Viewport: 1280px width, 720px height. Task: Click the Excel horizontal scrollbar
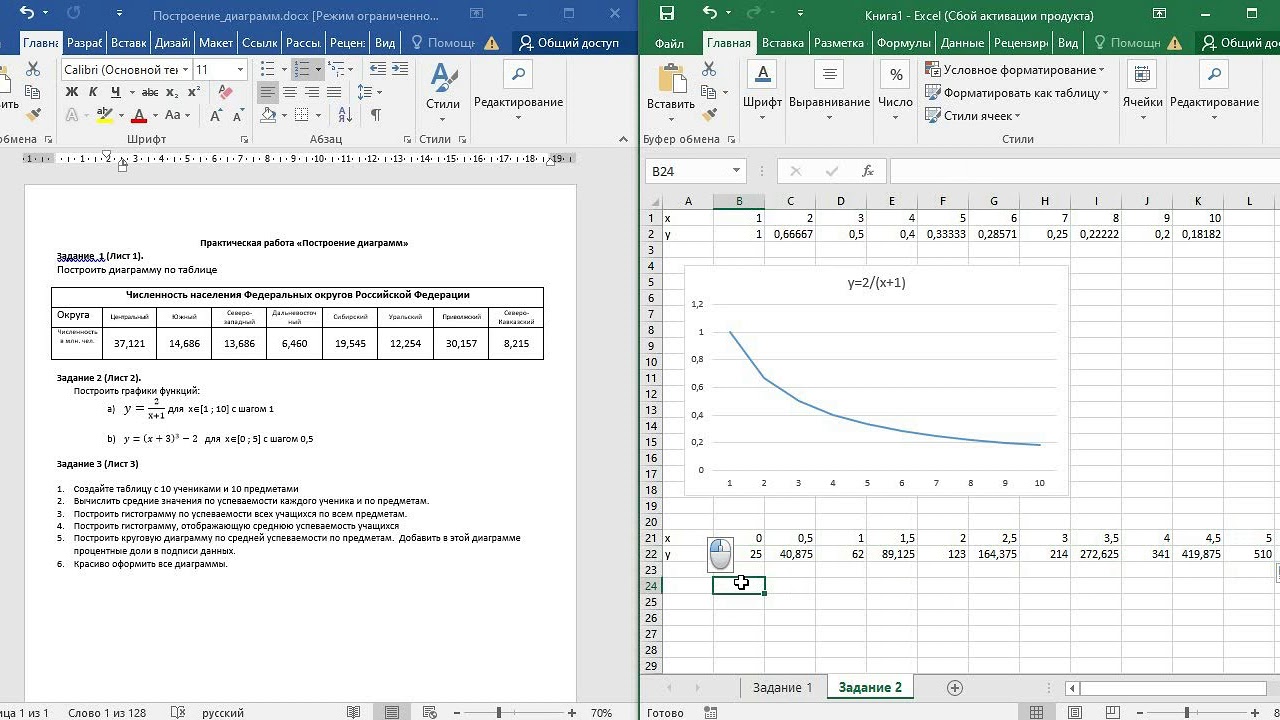1172,688
